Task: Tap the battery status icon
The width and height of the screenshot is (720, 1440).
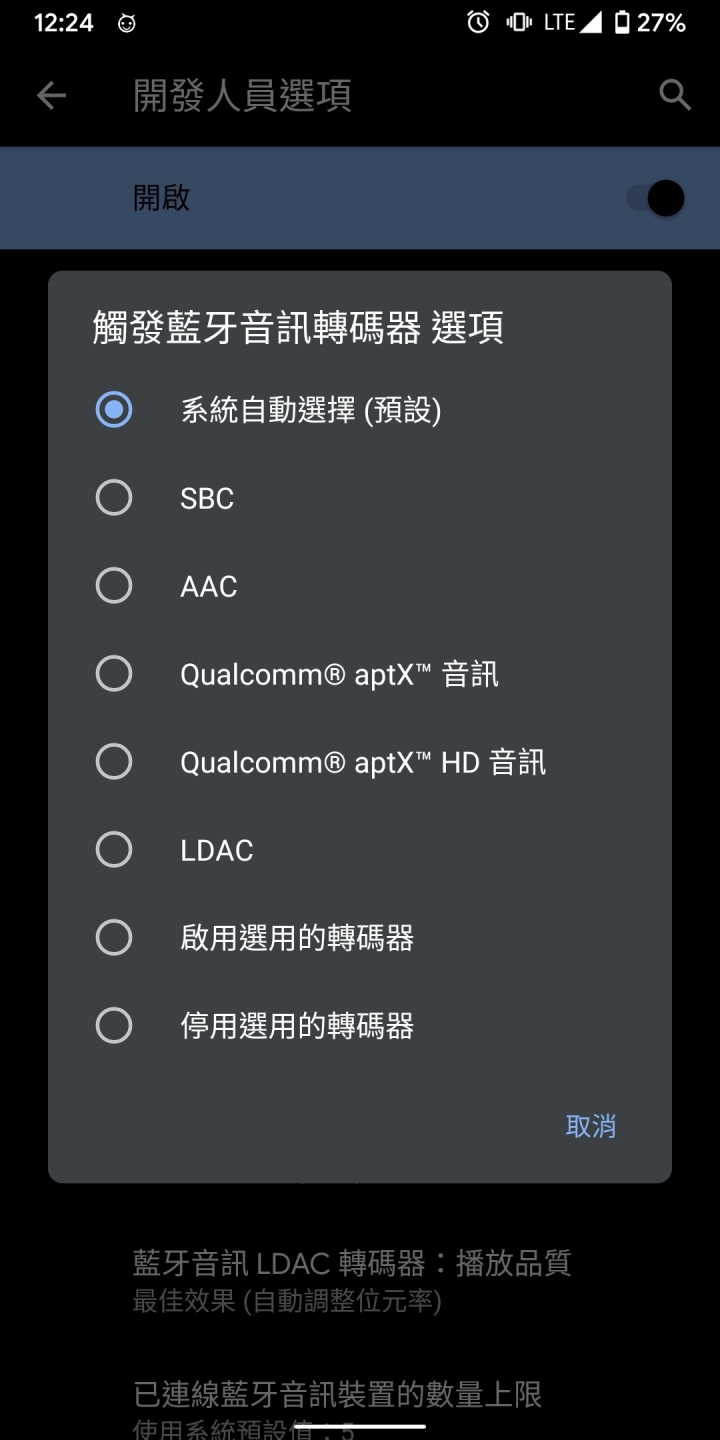Action: pyautogui.click(x=622, y=22)
